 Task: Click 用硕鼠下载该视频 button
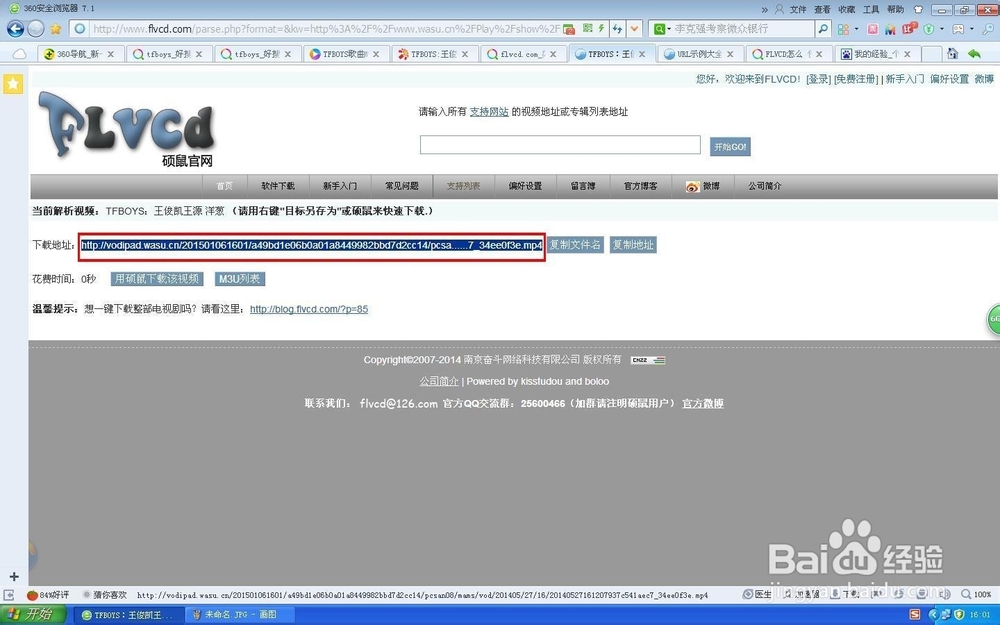[x=157, y=279]
